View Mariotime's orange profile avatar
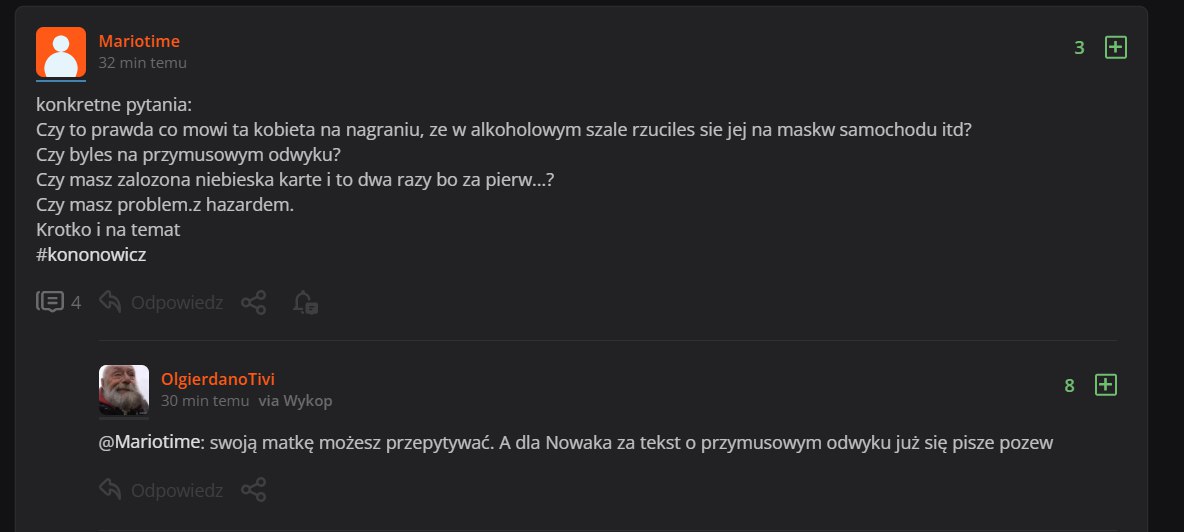Image resolution: width=1184 pixels, height=532 pixels. coord(61,53)
